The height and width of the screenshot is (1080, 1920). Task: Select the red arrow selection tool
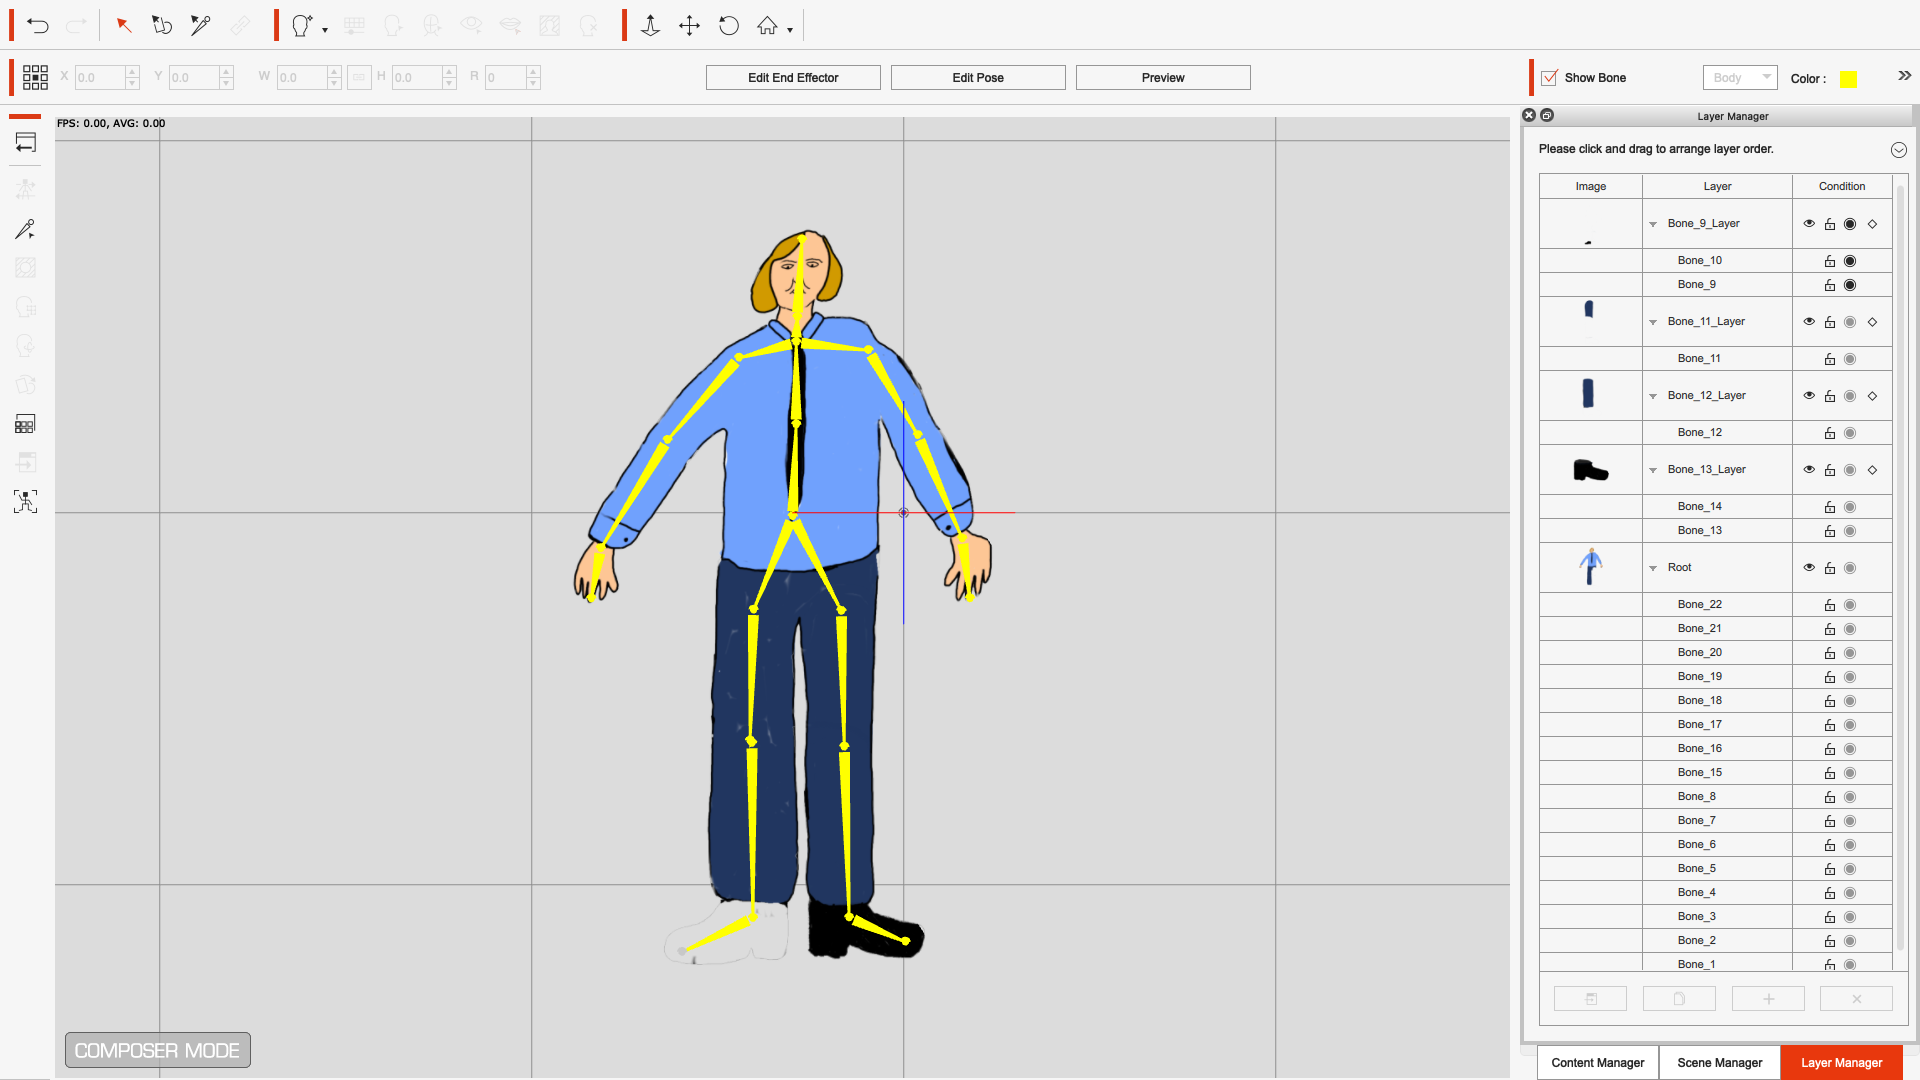click(x=124, y=26)
